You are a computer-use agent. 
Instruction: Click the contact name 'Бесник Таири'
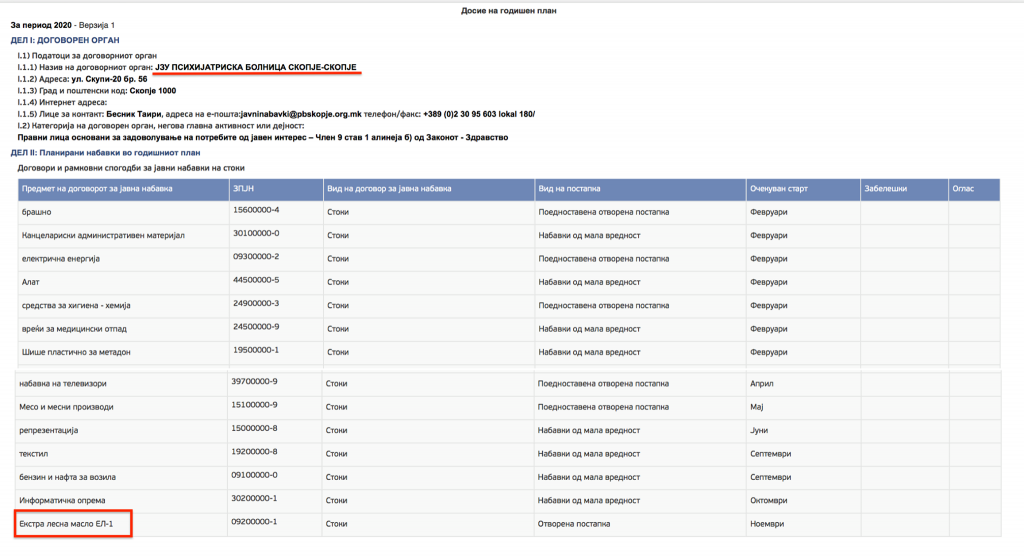pyautogui.click(x=134, y=114)
